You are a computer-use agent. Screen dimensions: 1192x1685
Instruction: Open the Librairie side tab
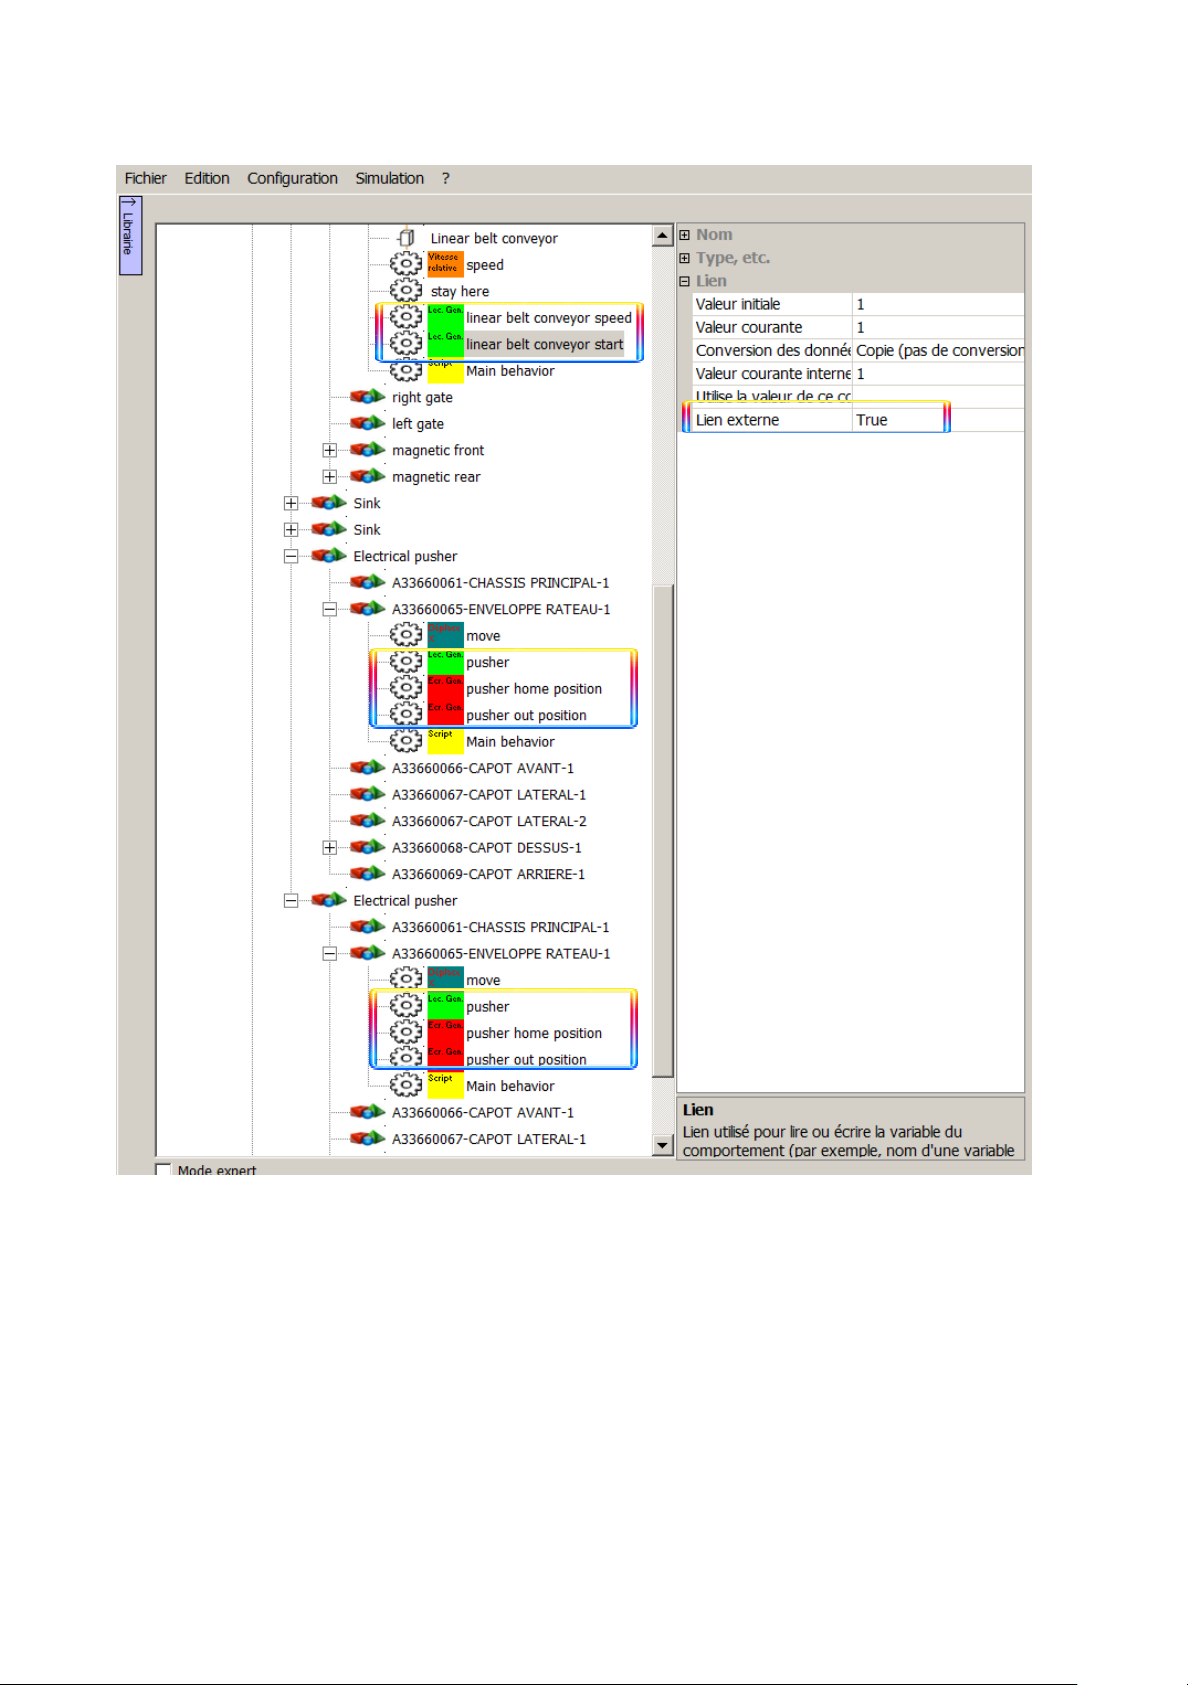[x=130, y=235]
